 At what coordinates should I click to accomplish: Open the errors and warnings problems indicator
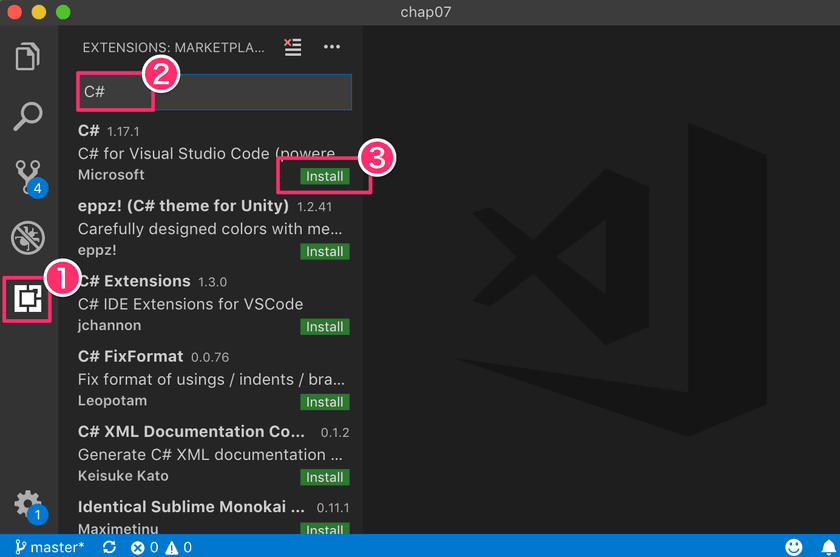[x=162, y=547]
